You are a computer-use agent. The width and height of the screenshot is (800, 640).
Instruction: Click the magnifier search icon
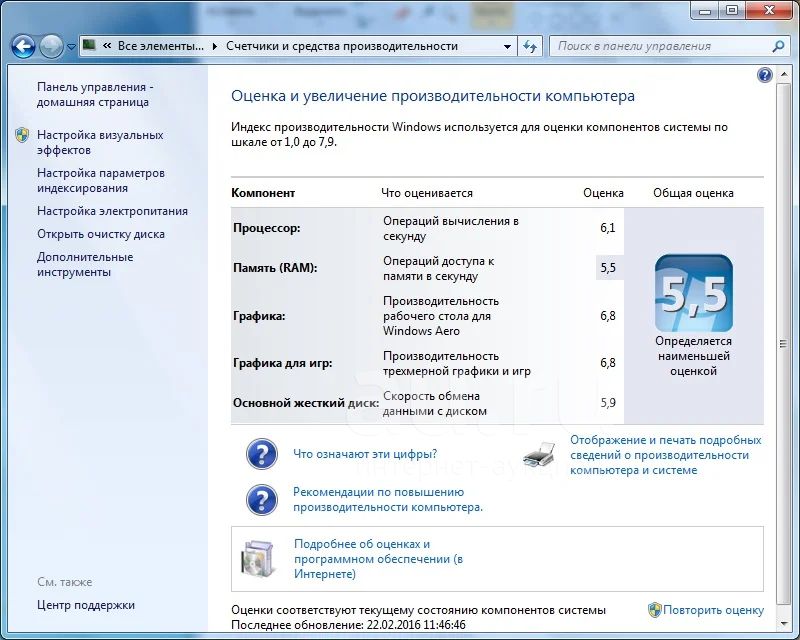778,46
